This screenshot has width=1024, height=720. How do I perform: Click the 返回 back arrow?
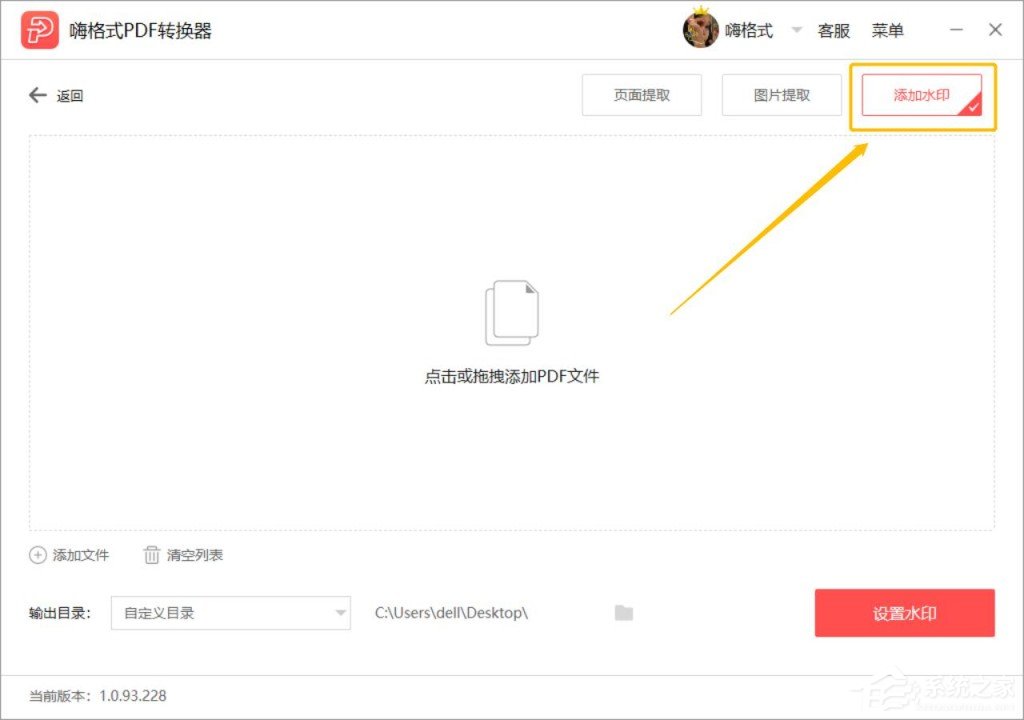pos(37,94)
